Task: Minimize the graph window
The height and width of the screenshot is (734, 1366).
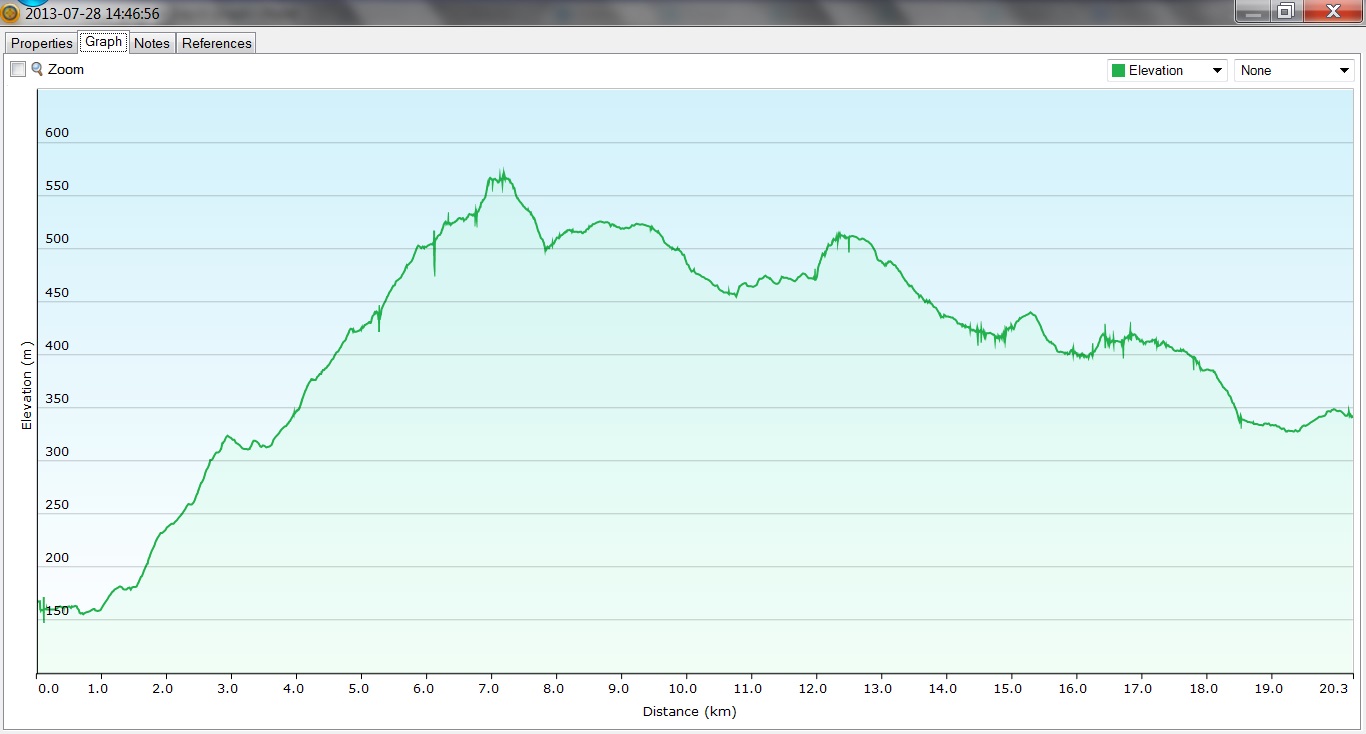Action: pos(1251,11)
